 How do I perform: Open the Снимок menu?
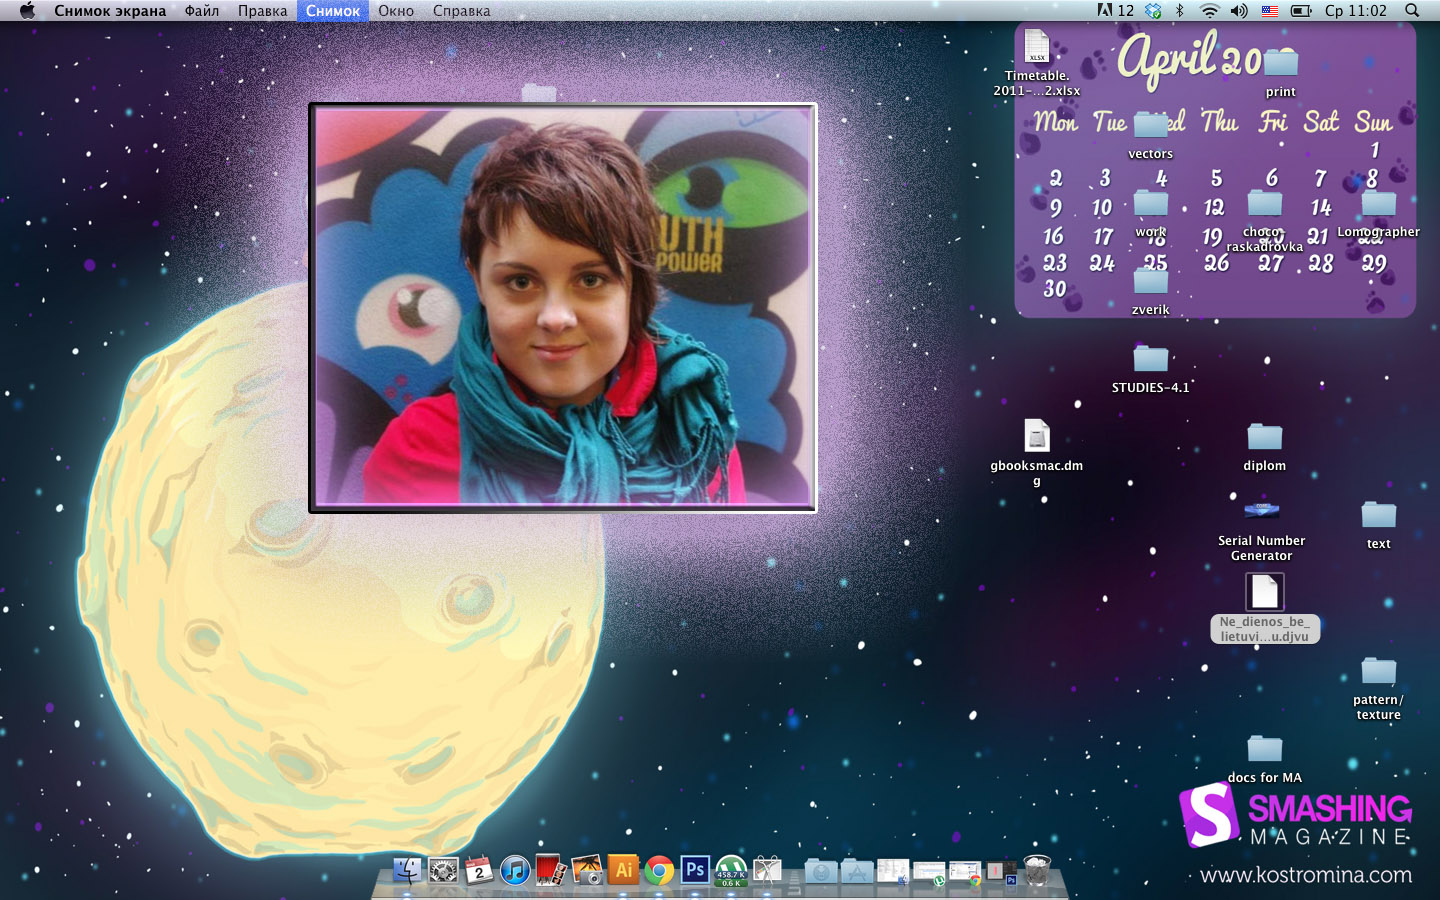pos(332,10)
